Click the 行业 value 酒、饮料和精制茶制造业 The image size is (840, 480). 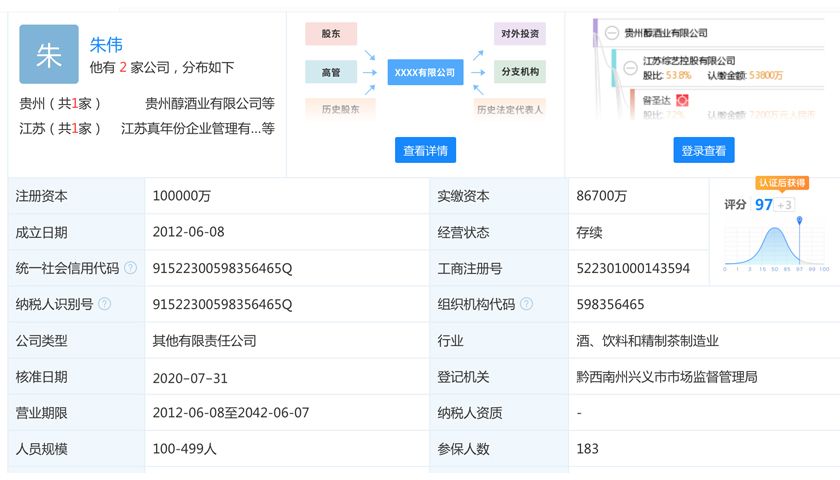(648, 341)
